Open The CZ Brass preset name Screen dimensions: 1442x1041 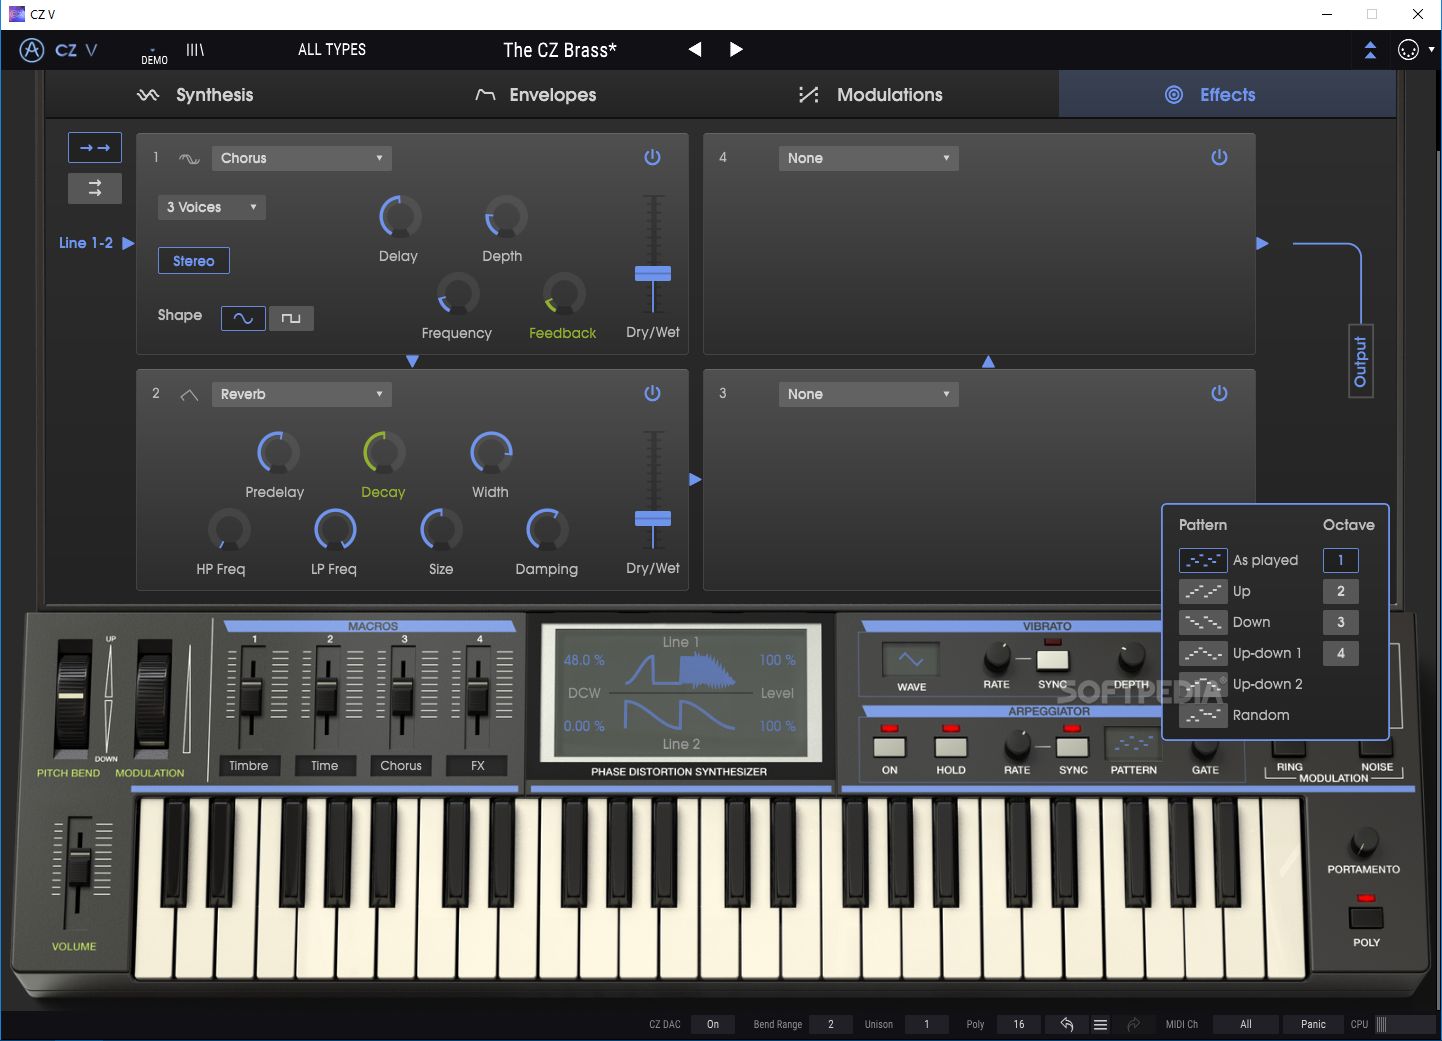click(x=560, y=50)
